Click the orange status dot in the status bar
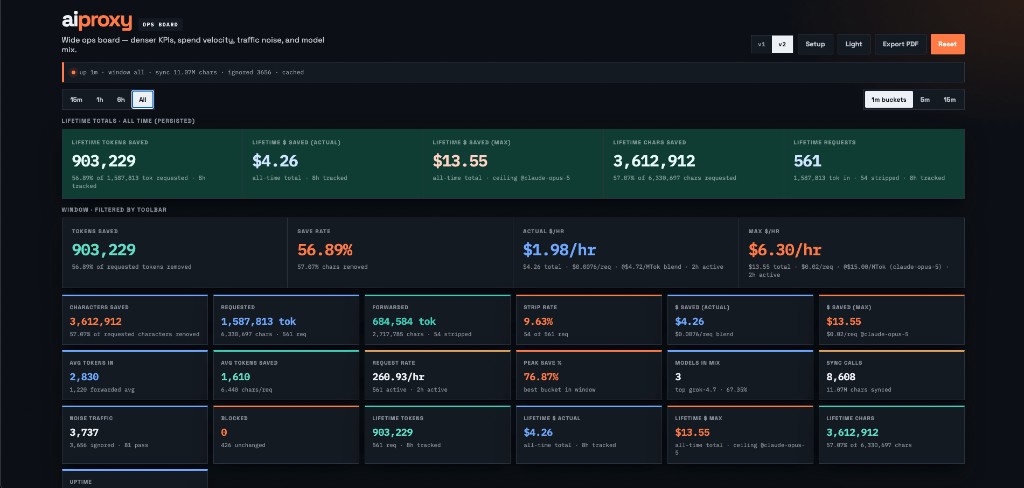The height and width of the screenshot is (488, 1024). [x=73, y=72]
